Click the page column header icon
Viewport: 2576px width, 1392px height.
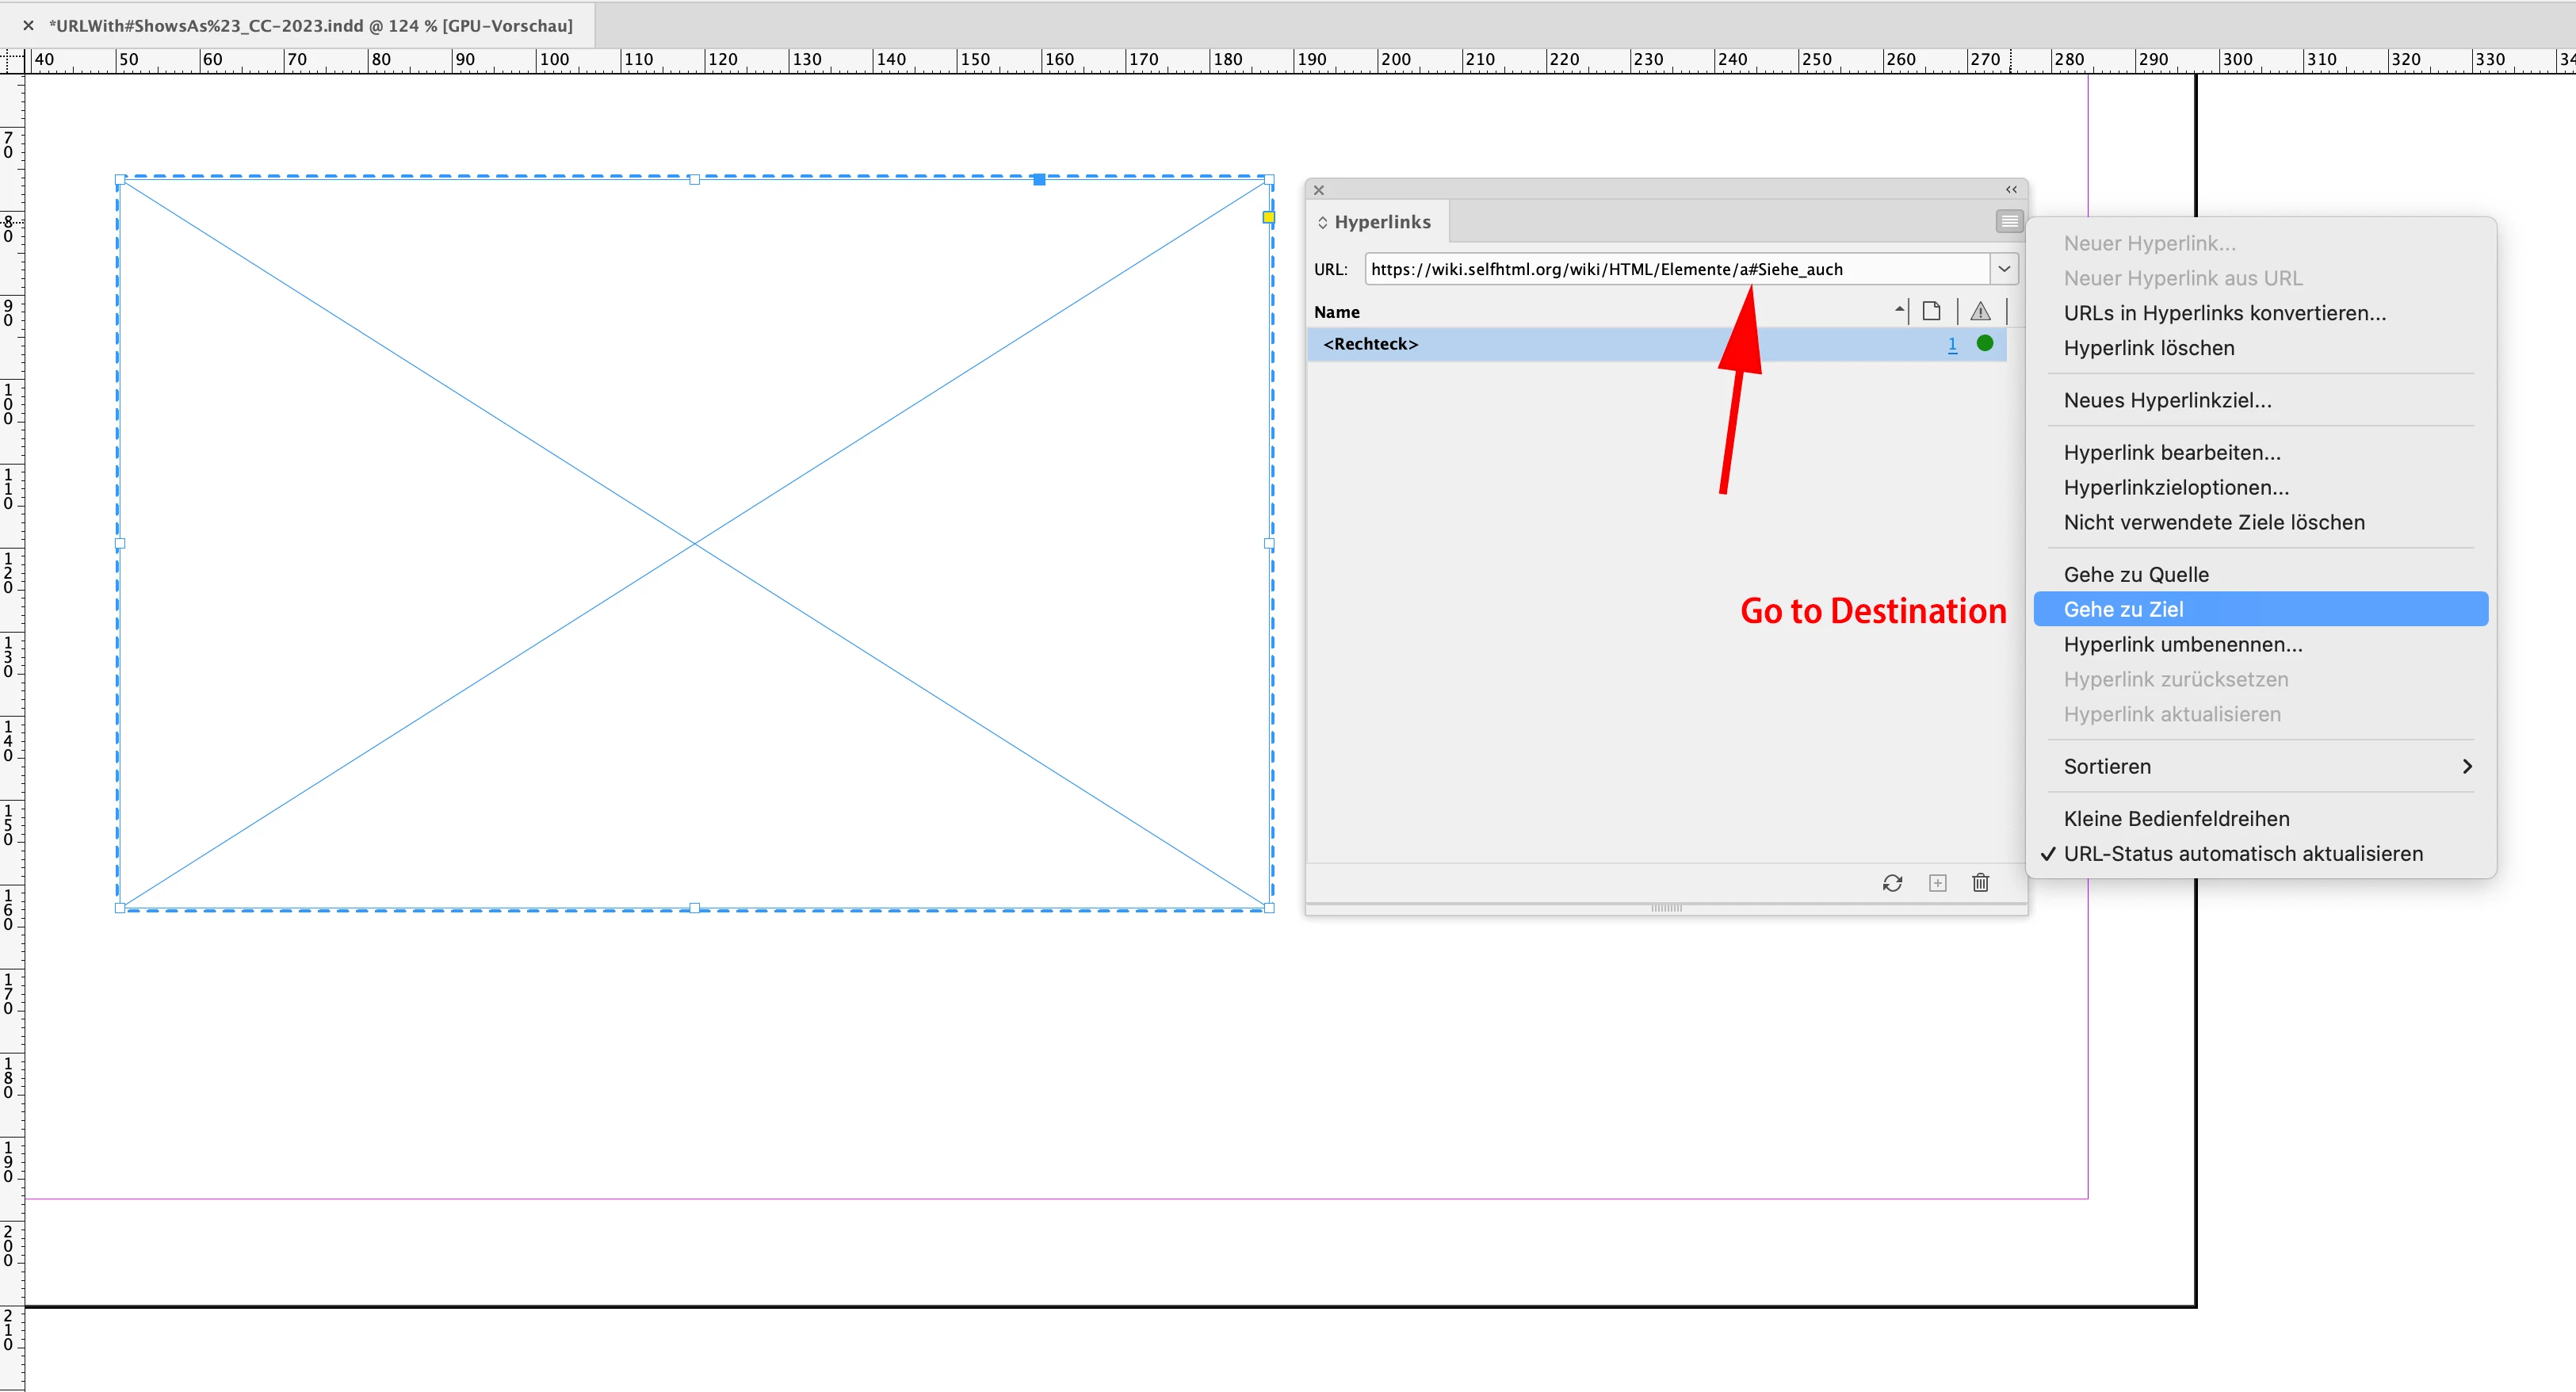tap(1932, 311)
